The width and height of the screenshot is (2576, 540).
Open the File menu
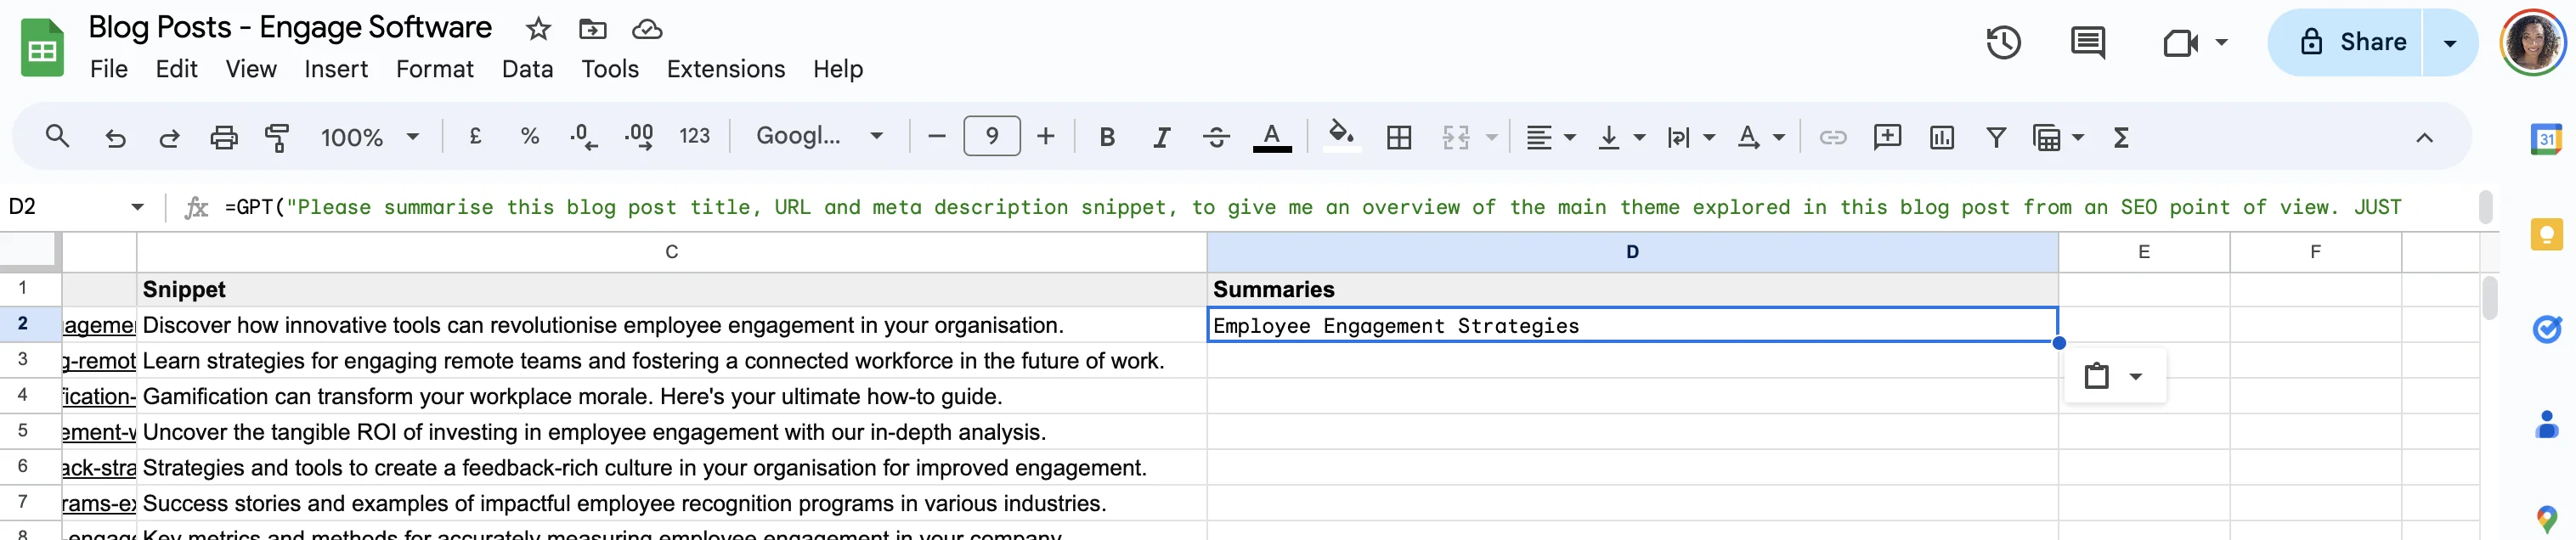pos(109,69)
